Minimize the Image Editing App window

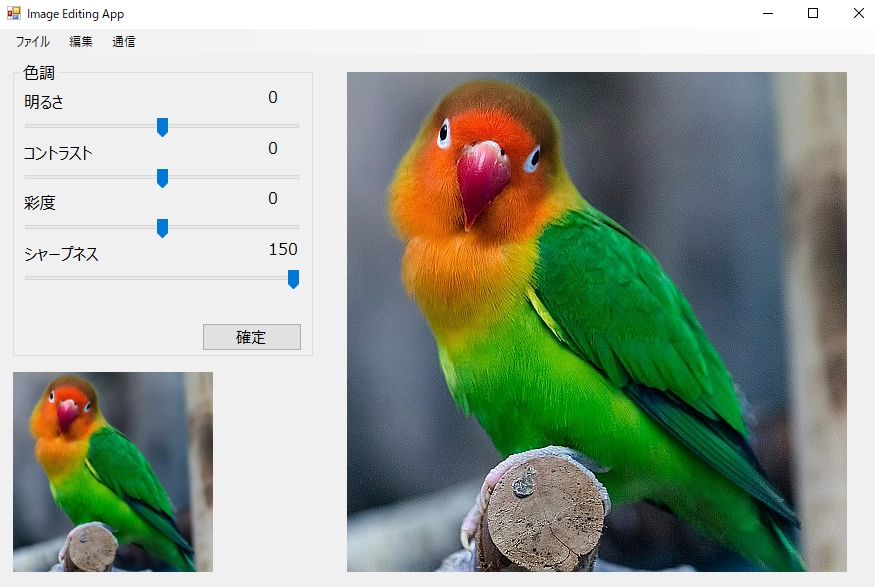point(768,13)
